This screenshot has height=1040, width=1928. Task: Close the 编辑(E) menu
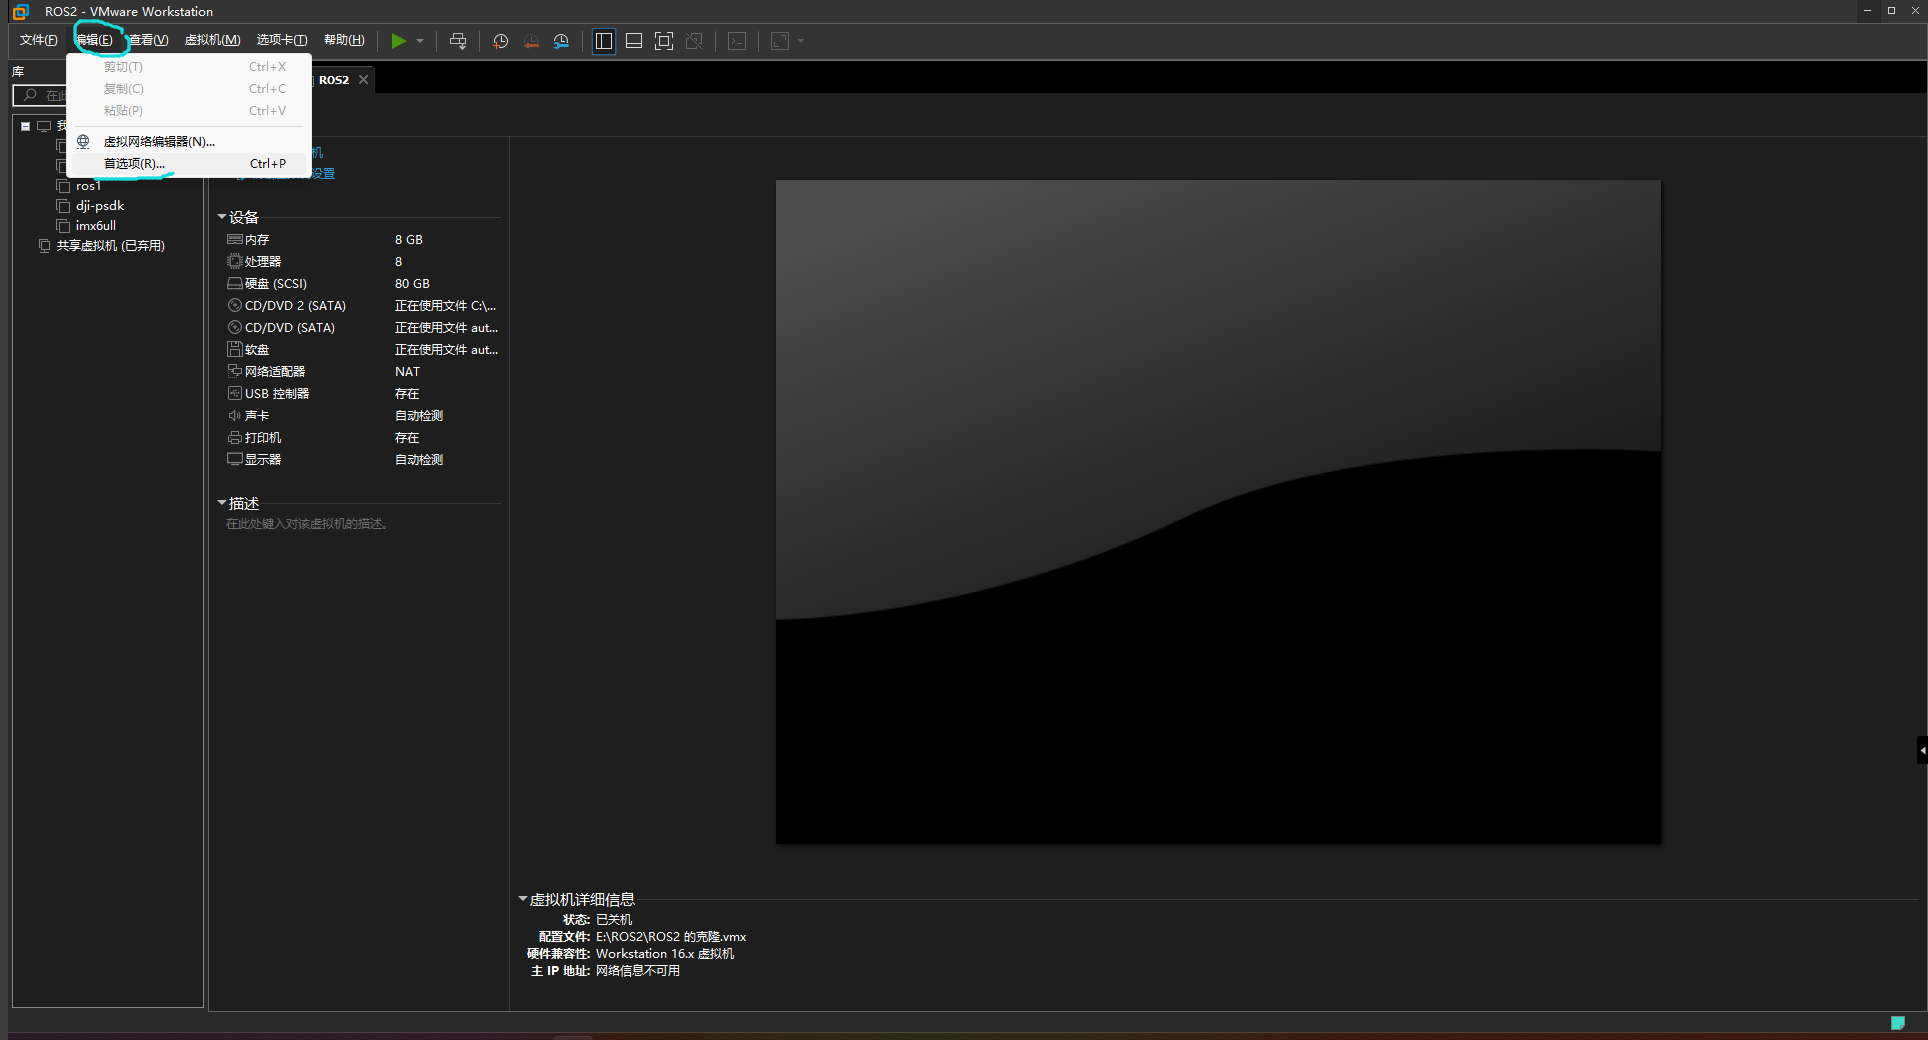click(94, 40)
